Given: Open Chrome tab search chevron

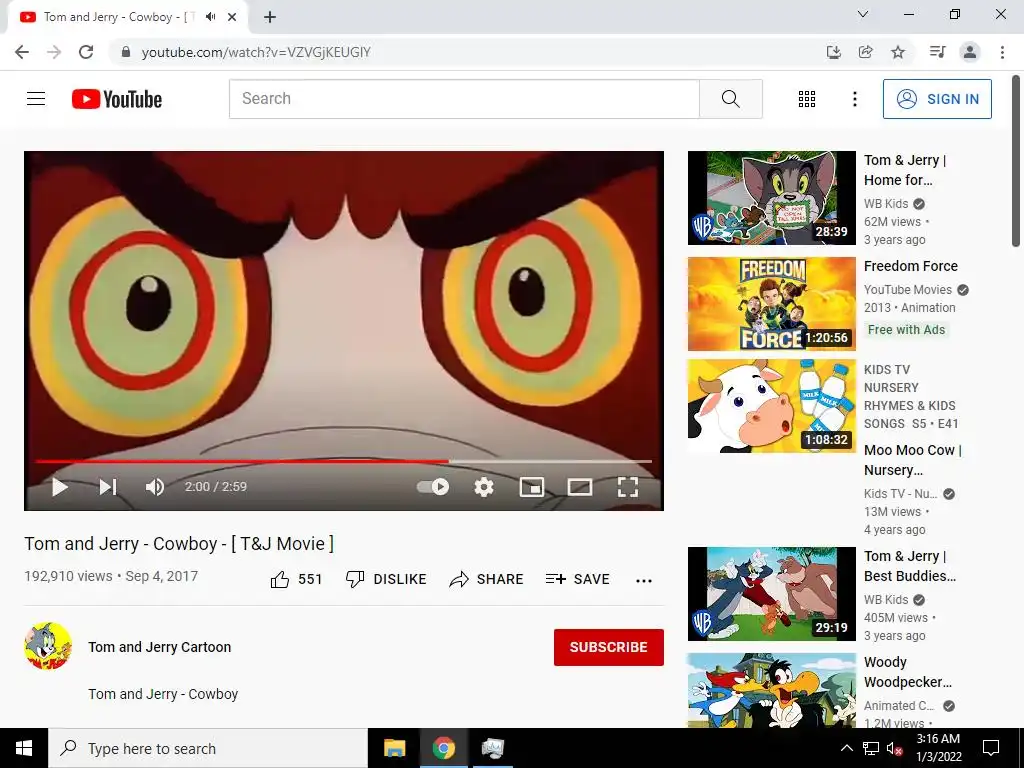Looking at the screenshot, I should pos(863,14).
